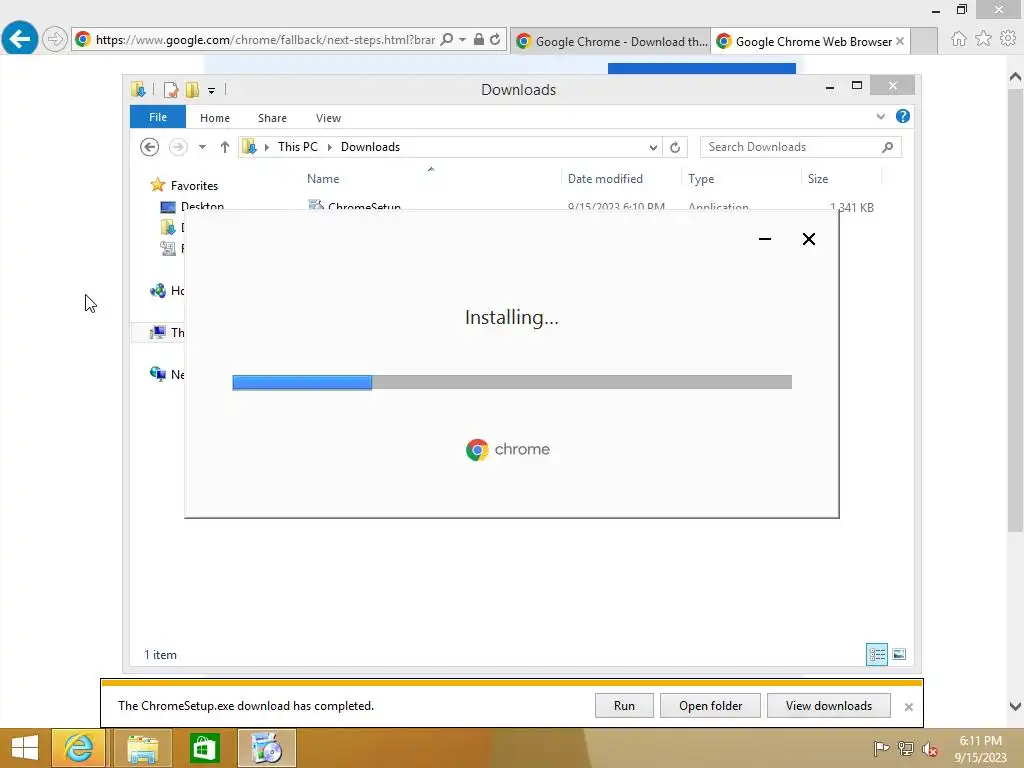This screenshot has height=768, width=1024.
Task: Open a new blank tab in Internet Explorer
Action: [x=924, y=41]
